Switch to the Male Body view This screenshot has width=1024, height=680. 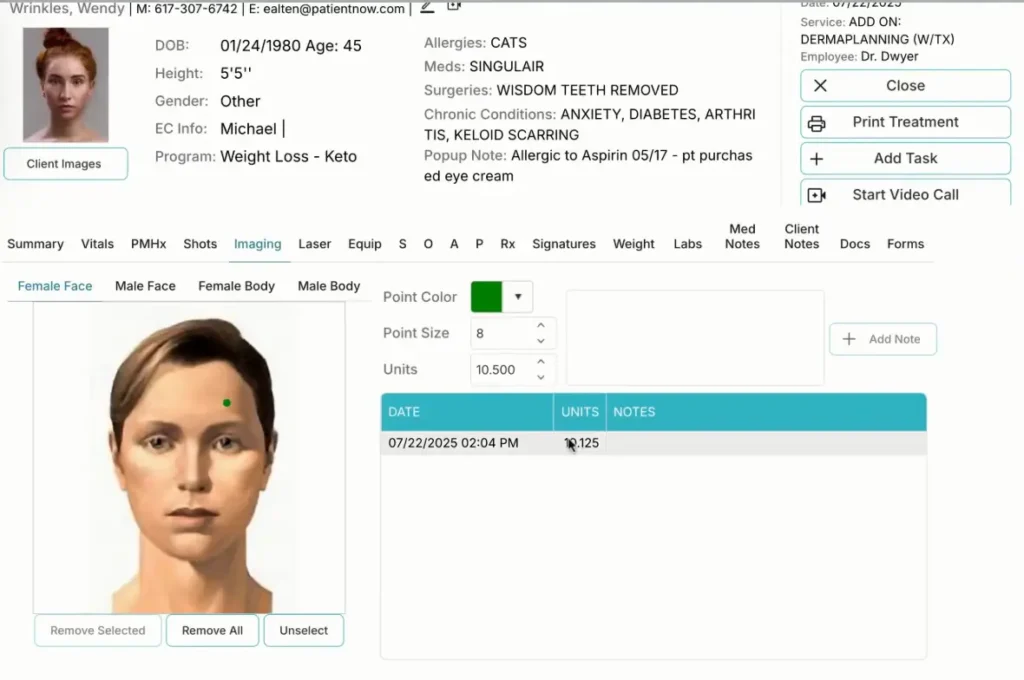[x=329, y=286]
